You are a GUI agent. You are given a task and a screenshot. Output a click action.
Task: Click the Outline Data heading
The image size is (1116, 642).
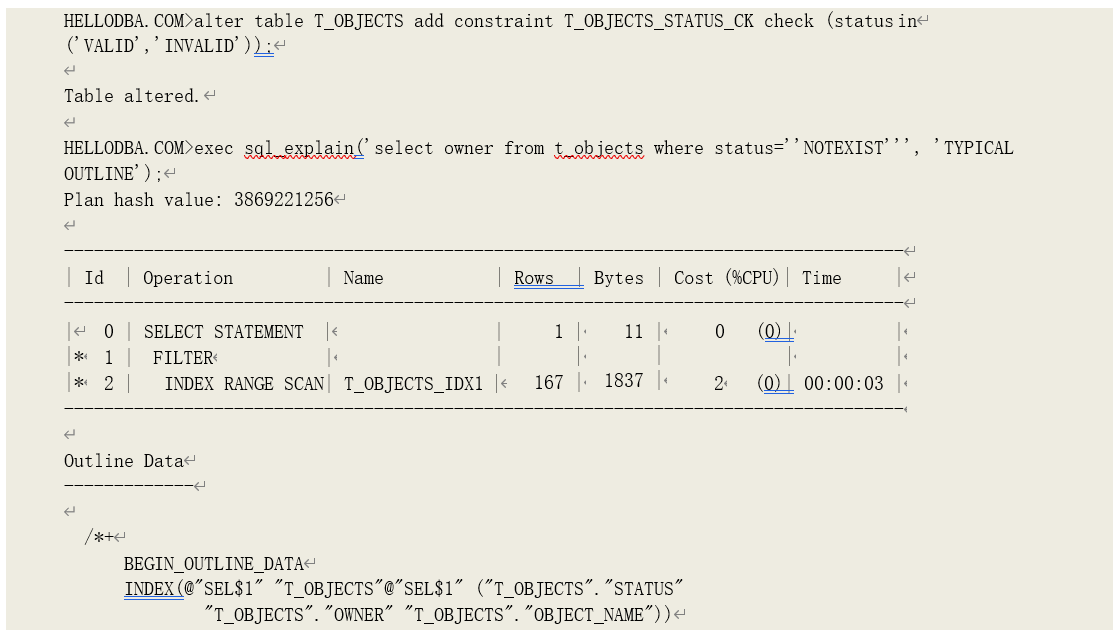tap(124, 461)
